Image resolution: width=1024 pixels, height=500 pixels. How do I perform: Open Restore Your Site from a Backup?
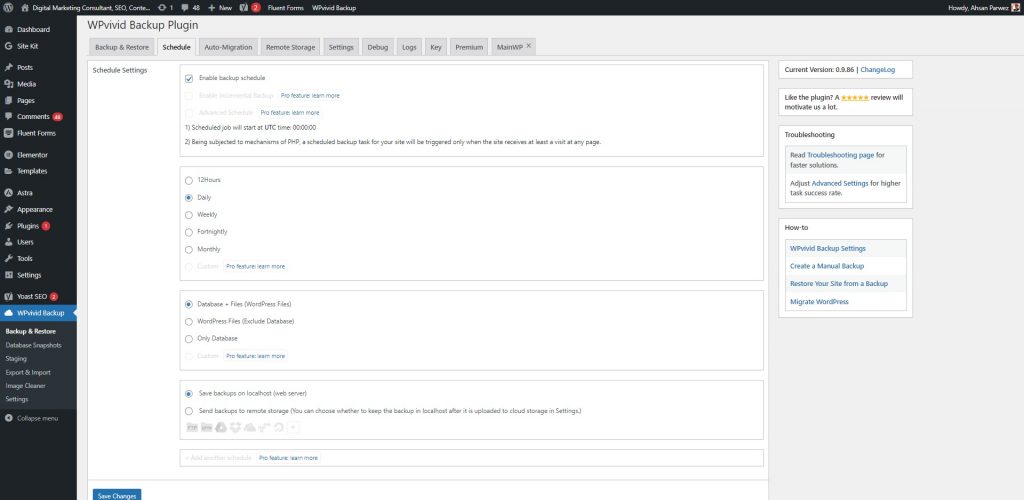(x=839, y=284)
